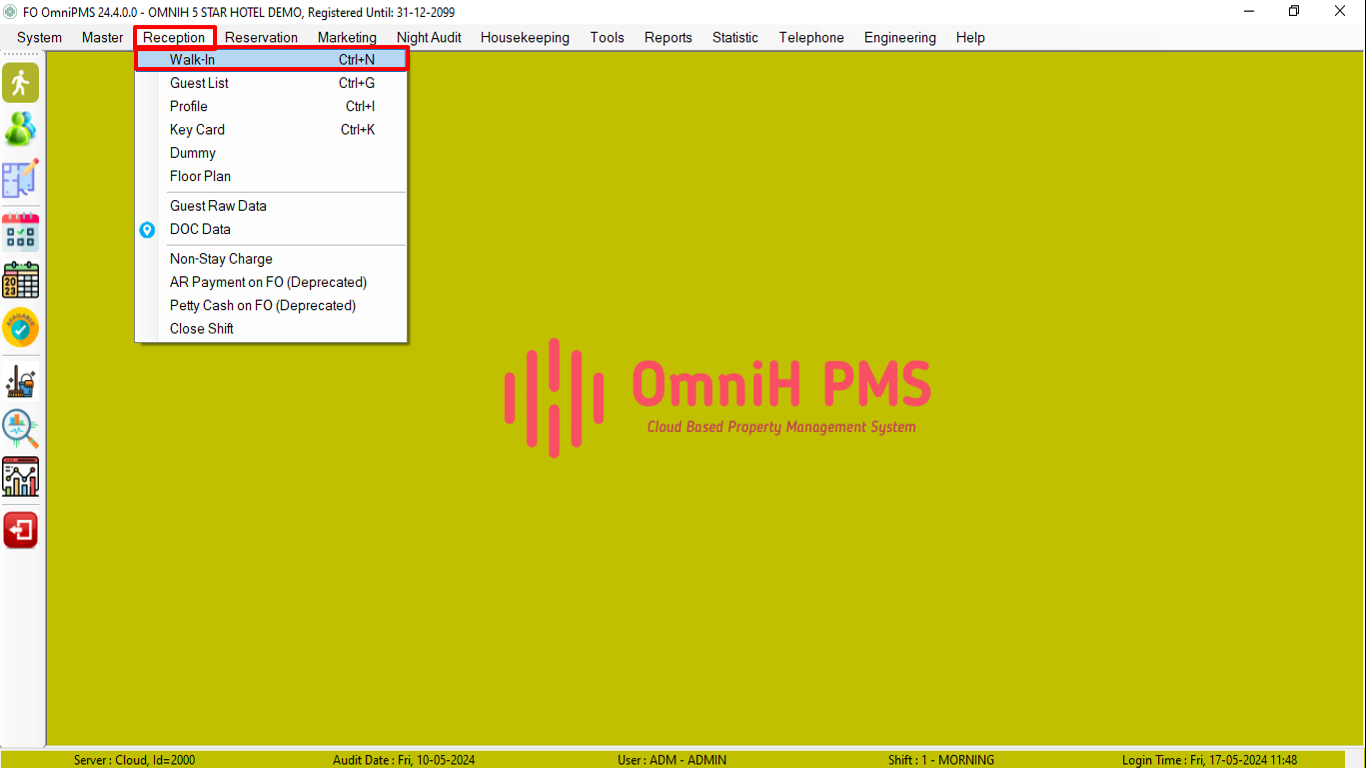Select Guest List menu entry

[272, 83]
